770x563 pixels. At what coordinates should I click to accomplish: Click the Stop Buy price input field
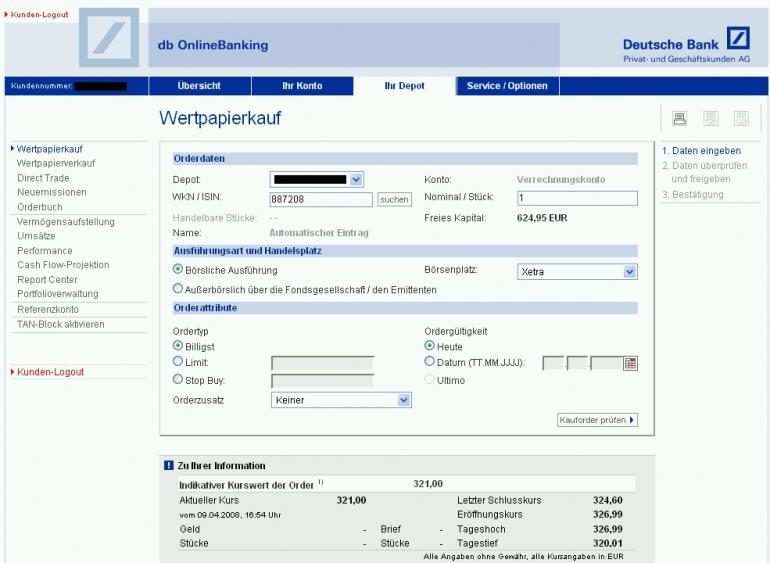(x=322, y=381)
